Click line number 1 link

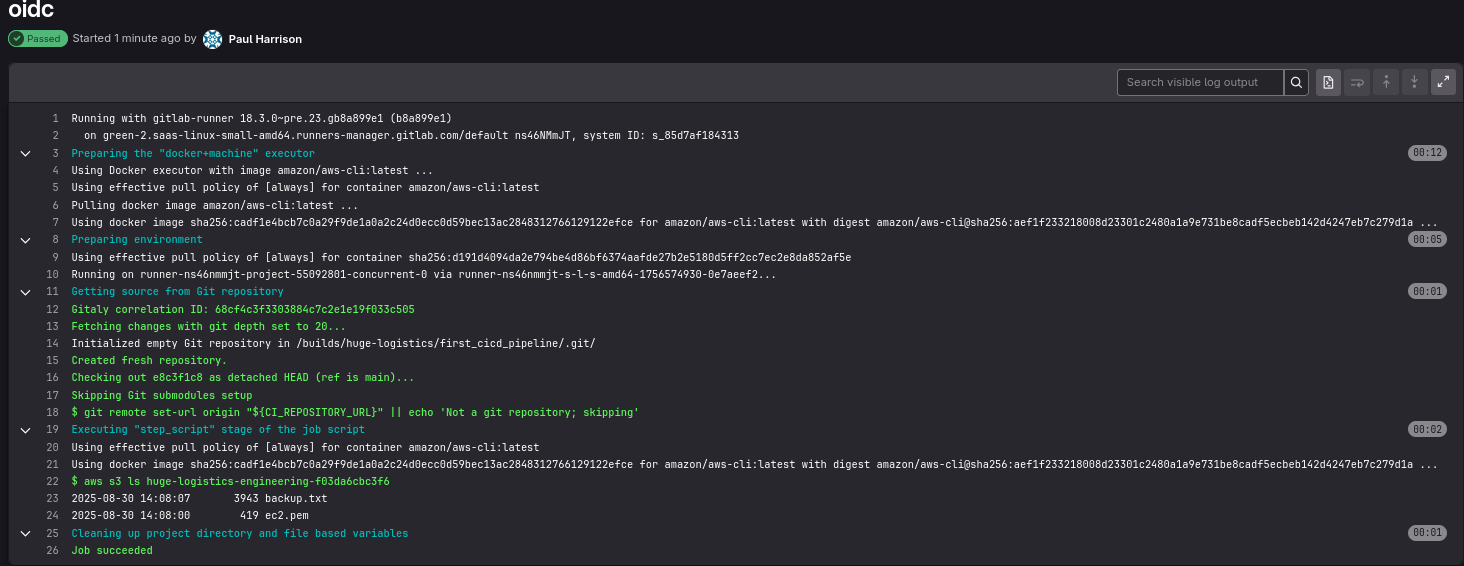coord(56,119)
